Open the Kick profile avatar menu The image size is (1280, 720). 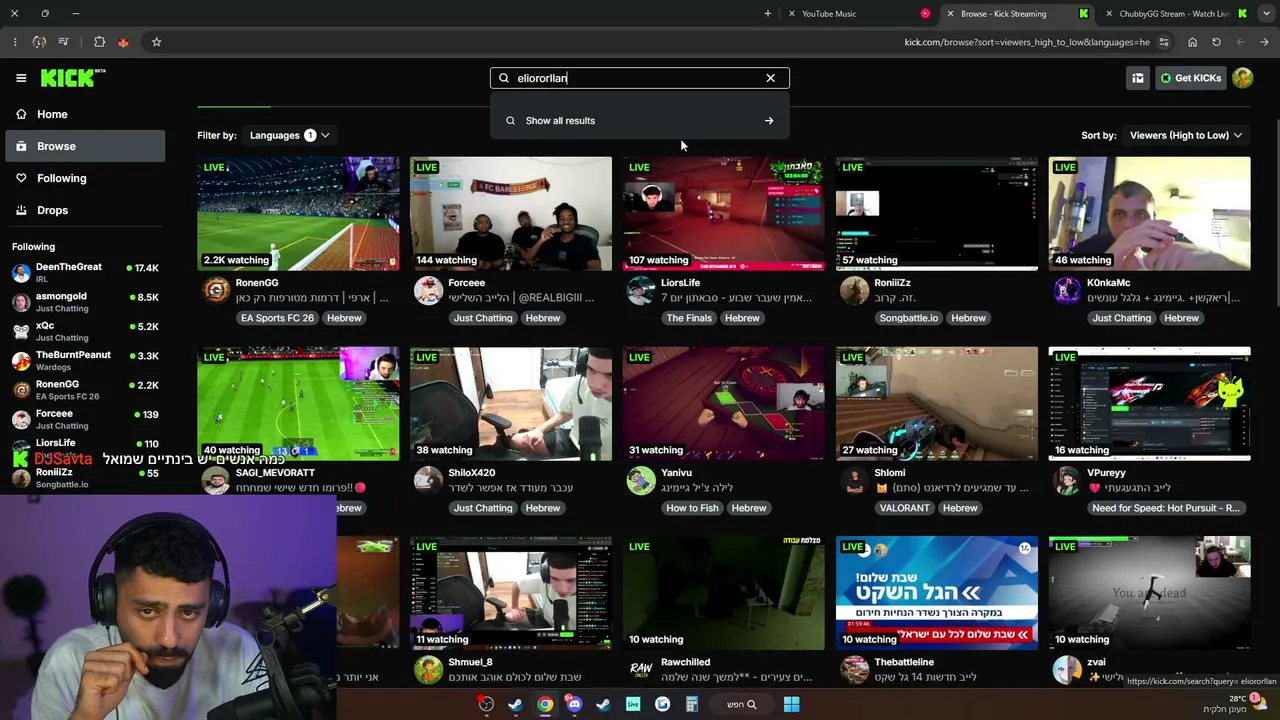[1243, 78]
